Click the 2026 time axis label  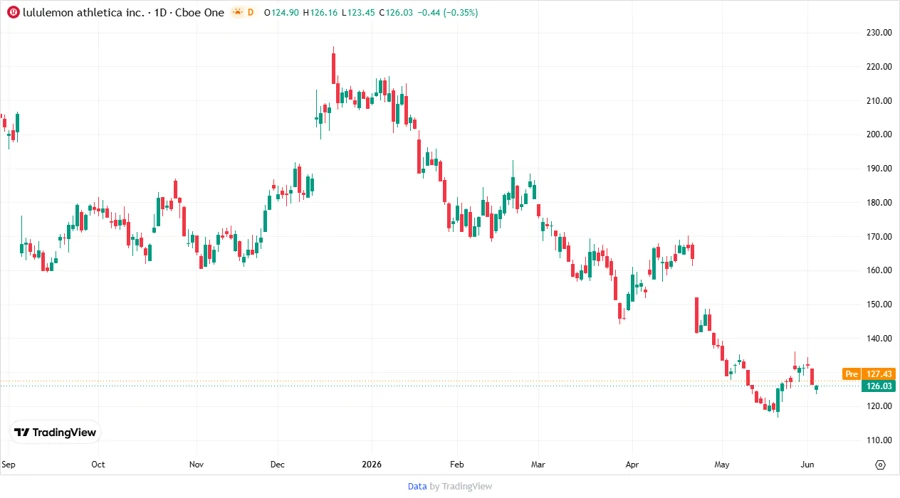(371, 465)
